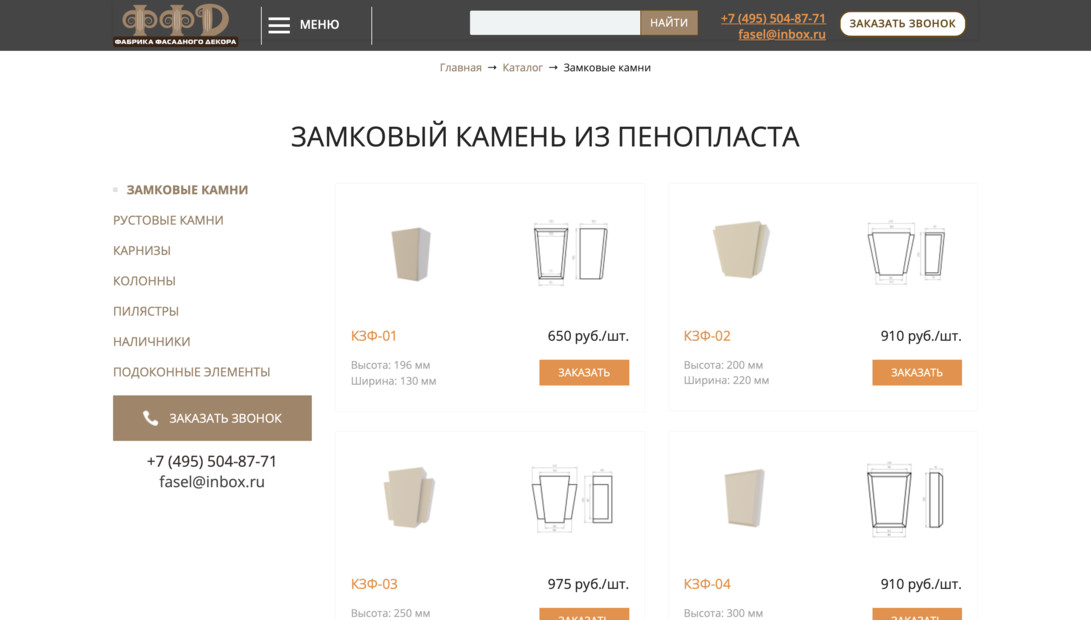1091x620 pixels.
Task: Click into the search input field
Action: click(x=555, y=23)
